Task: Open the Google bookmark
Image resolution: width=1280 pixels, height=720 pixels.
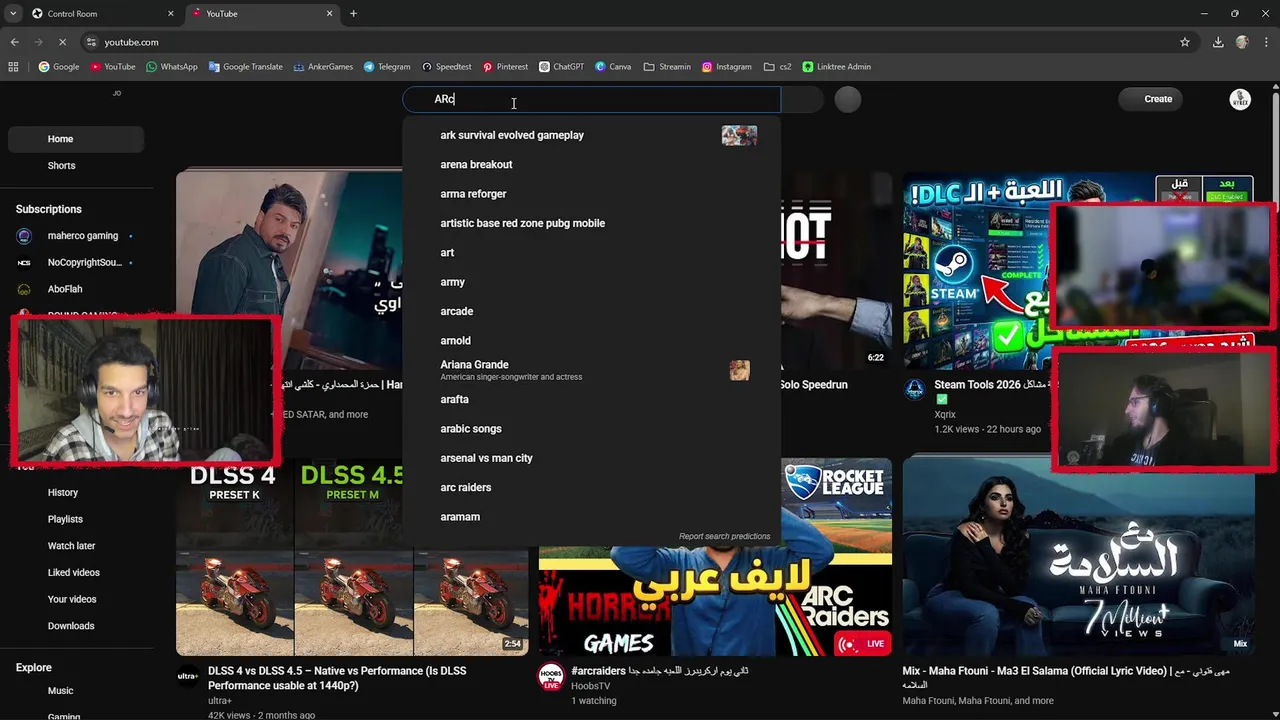Action: (x=58, y=67)
